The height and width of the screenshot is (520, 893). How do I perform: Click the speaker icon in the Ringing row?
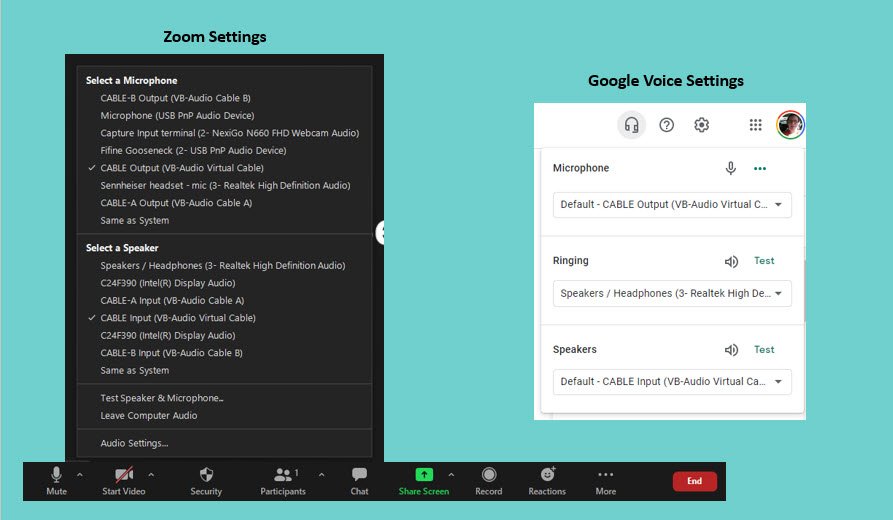[x=731, y=261]
